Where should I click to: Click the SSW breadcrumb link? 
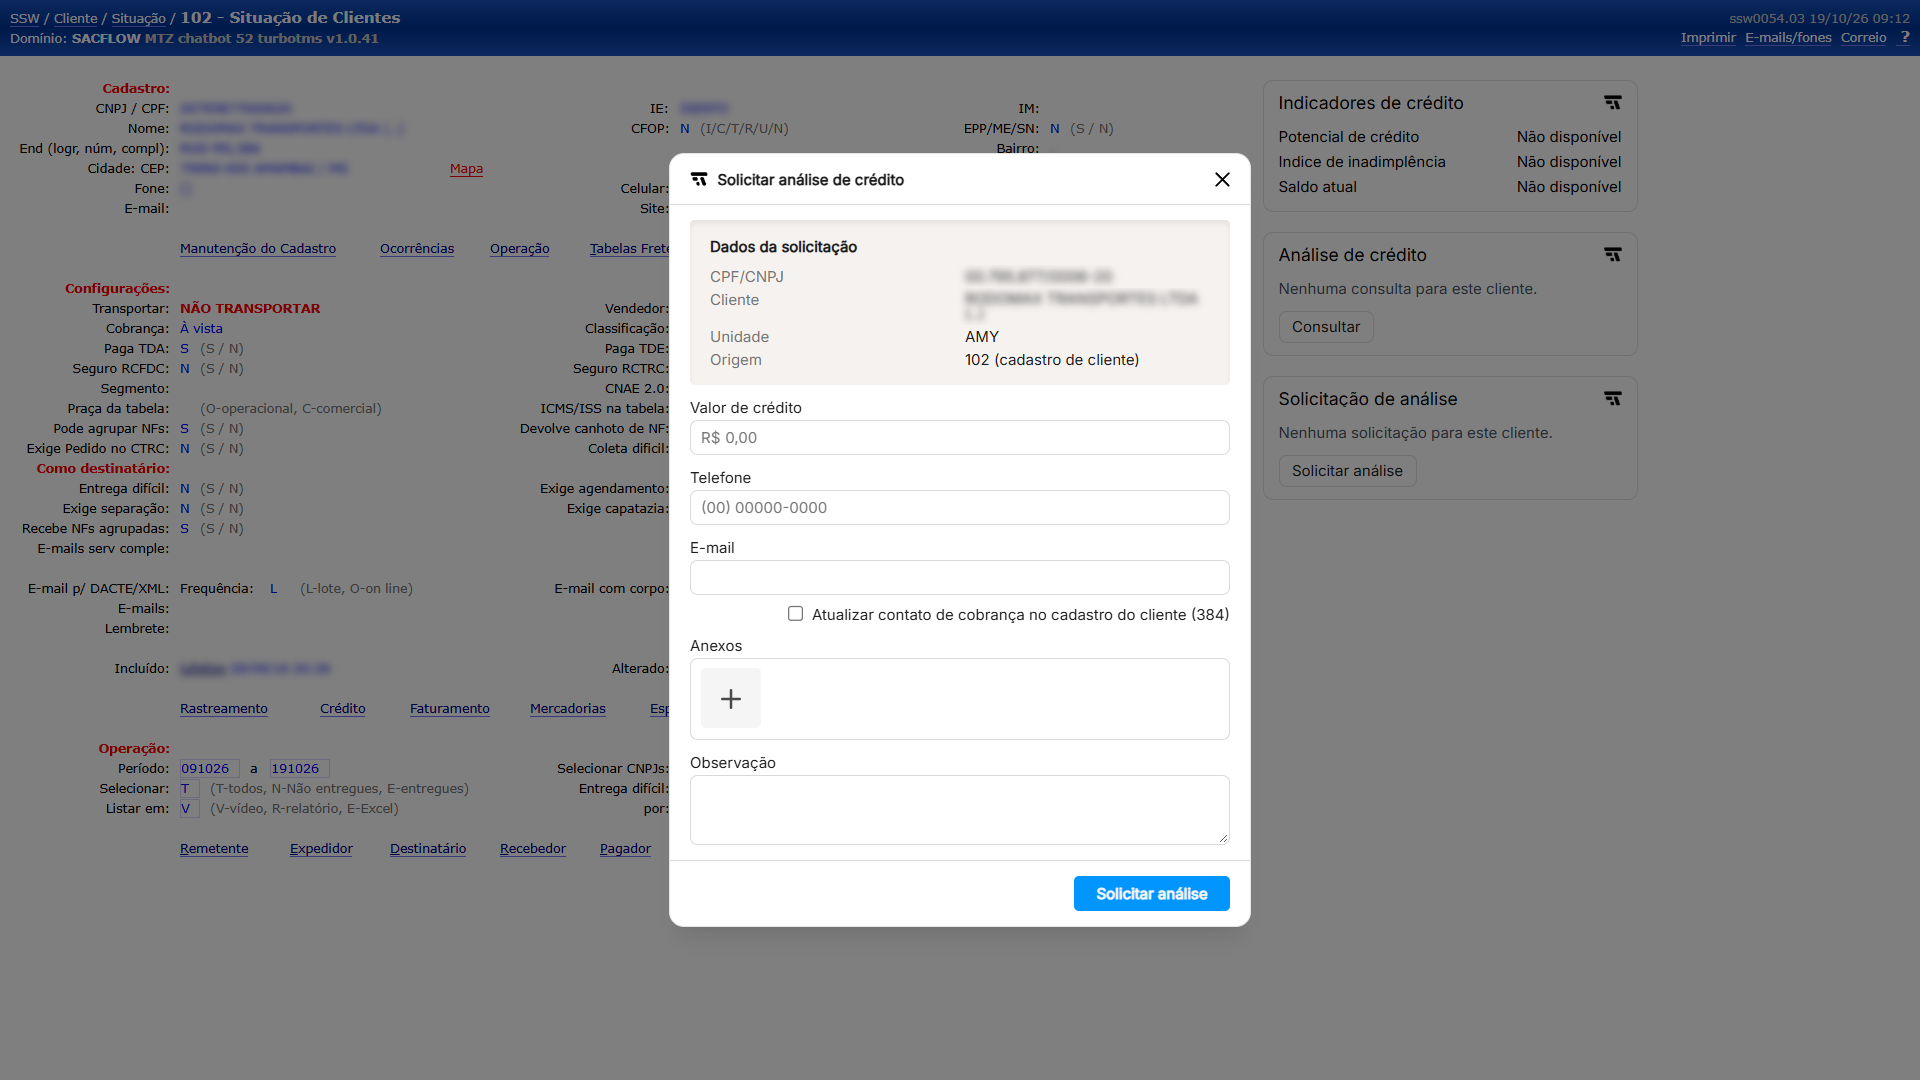25,19
